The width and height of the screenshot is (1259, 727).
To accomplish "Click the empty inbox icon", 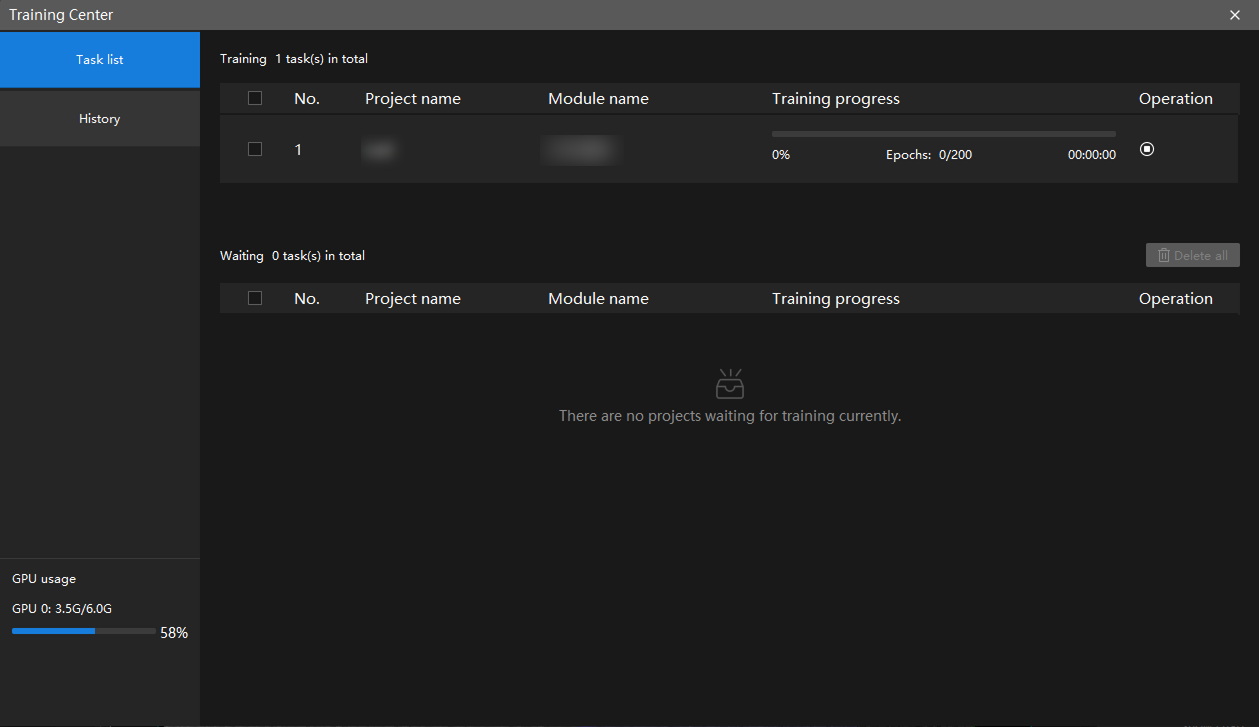I will coord(730,384).
